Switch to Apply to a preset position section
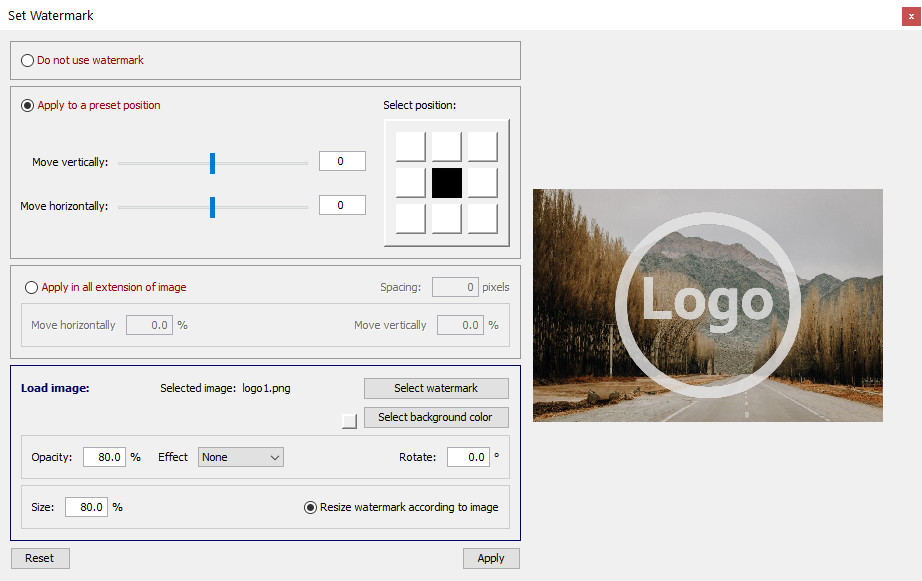922x581 pixels. coord(27,104)
